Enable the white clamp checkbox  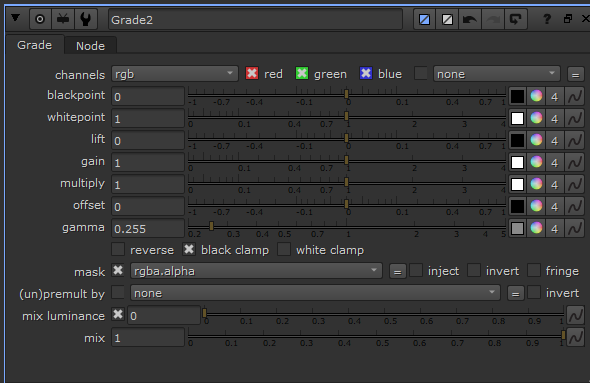pos(284,249)
